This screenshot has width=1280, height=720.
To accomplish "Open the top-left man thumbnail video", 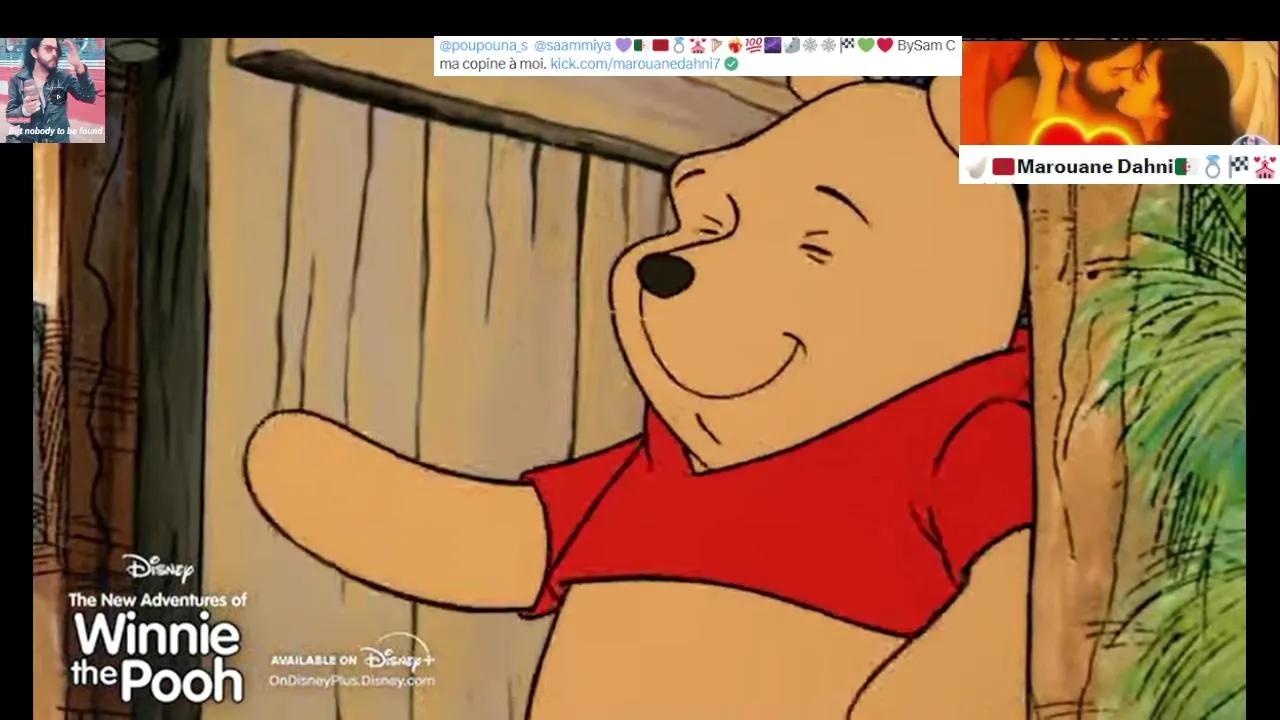I will [x=52, y=90].
